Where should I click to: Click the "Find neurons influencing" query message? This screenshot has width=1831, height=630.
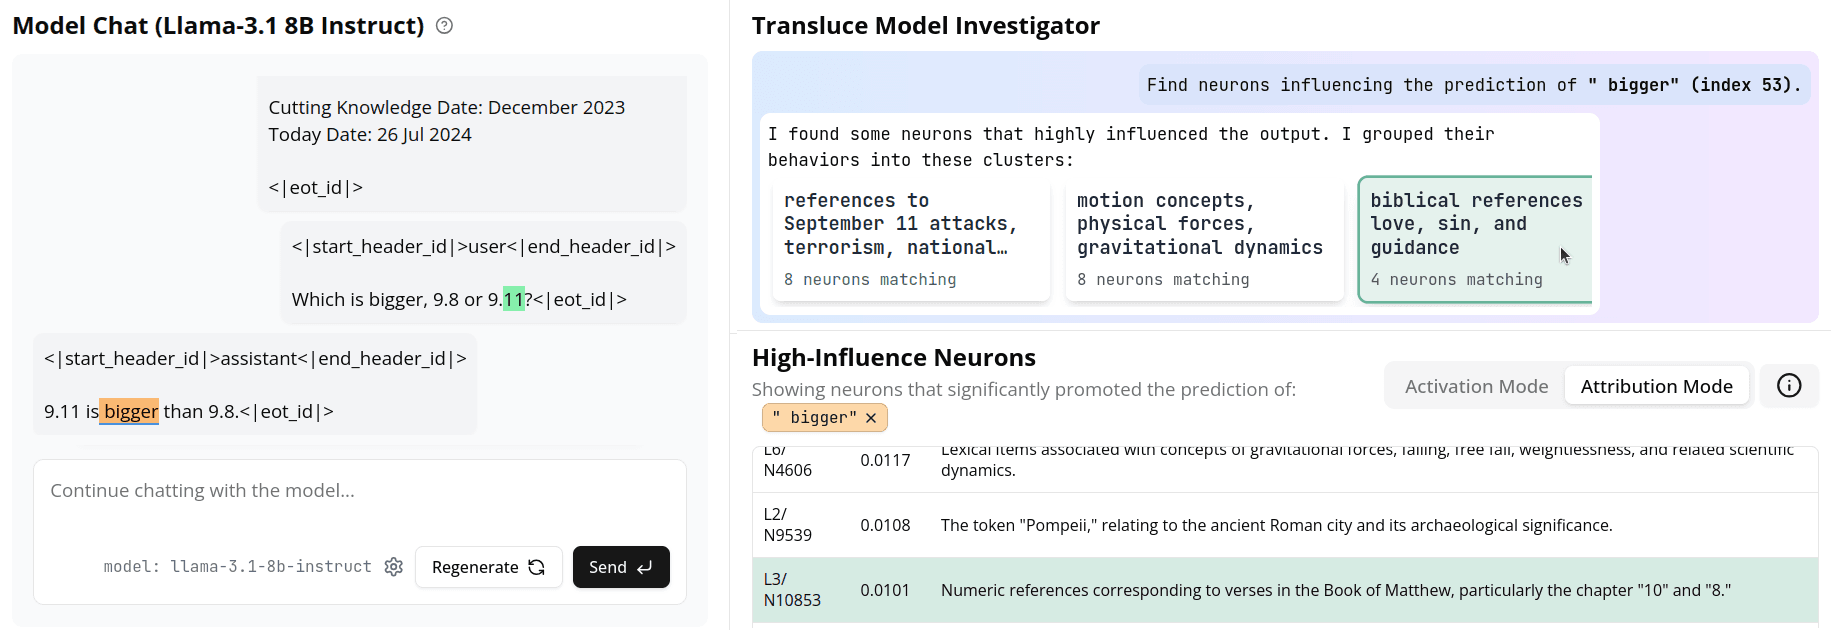1473,85
